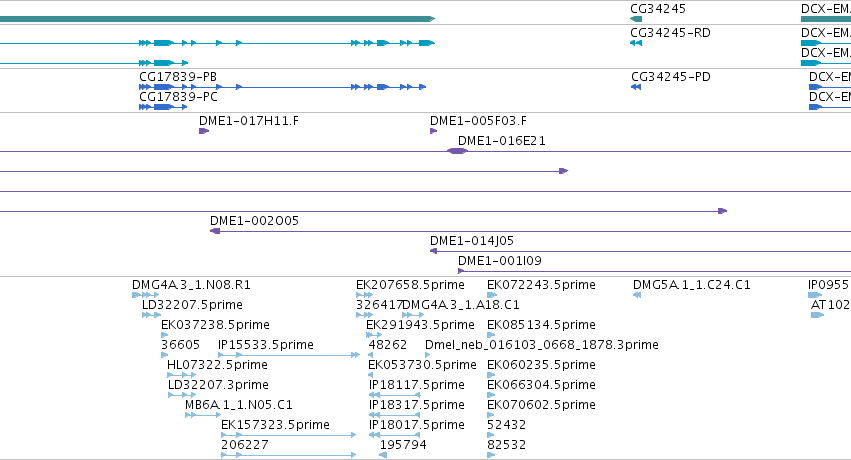Click the CG34245-RD transcript glyph
Image resolution: width=851 pixels, height=460 pixels.
(x=636, y=43)
